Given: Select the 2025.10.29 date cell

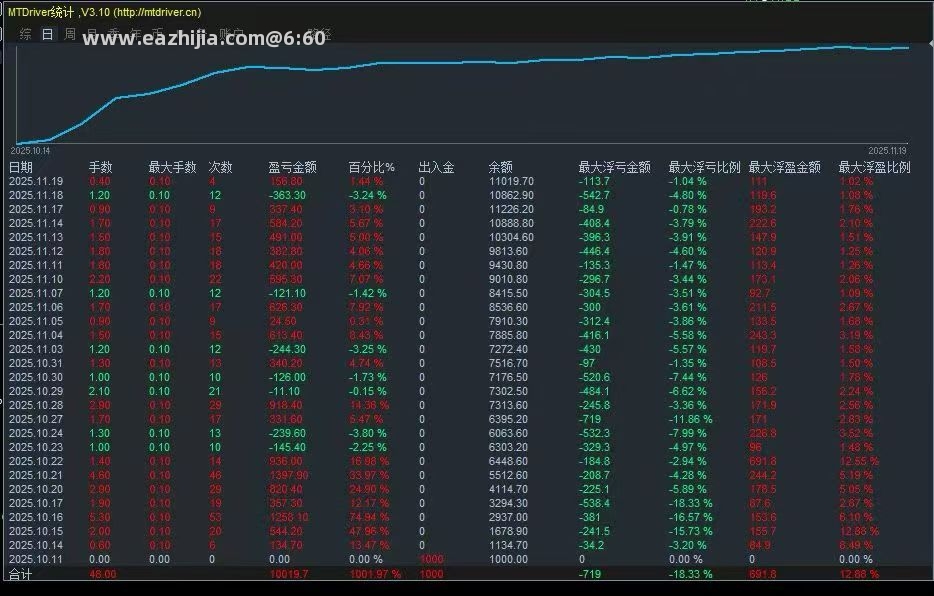Looking at the screenshot, I should [x=36, y=391].
